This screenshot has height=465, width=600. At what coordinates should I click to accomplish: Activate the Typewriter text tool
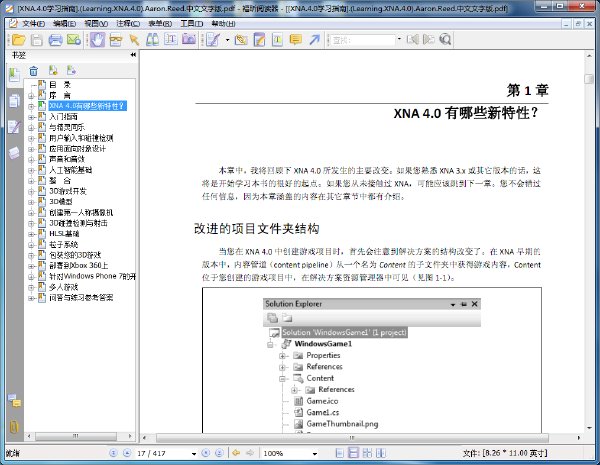pos(171,39)
